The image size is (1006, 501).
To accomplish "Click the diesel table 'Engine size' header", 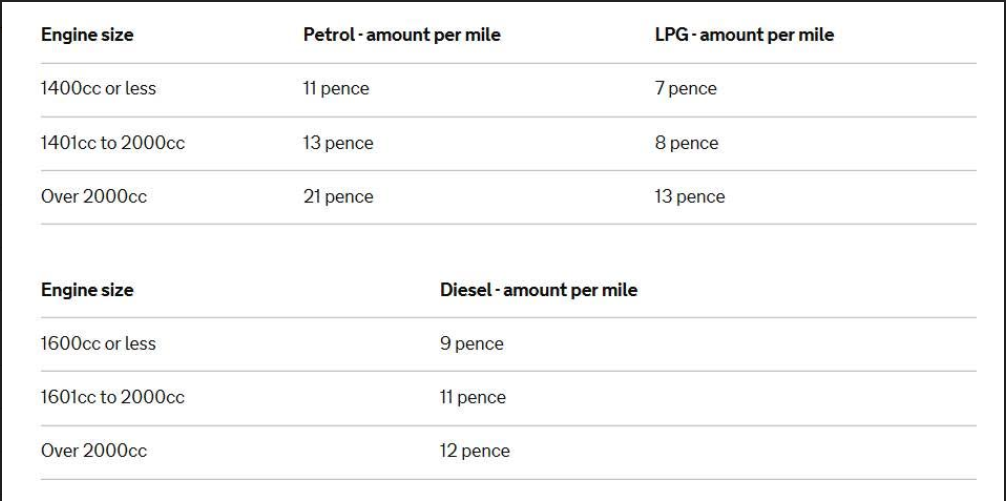I will (87, 290).
